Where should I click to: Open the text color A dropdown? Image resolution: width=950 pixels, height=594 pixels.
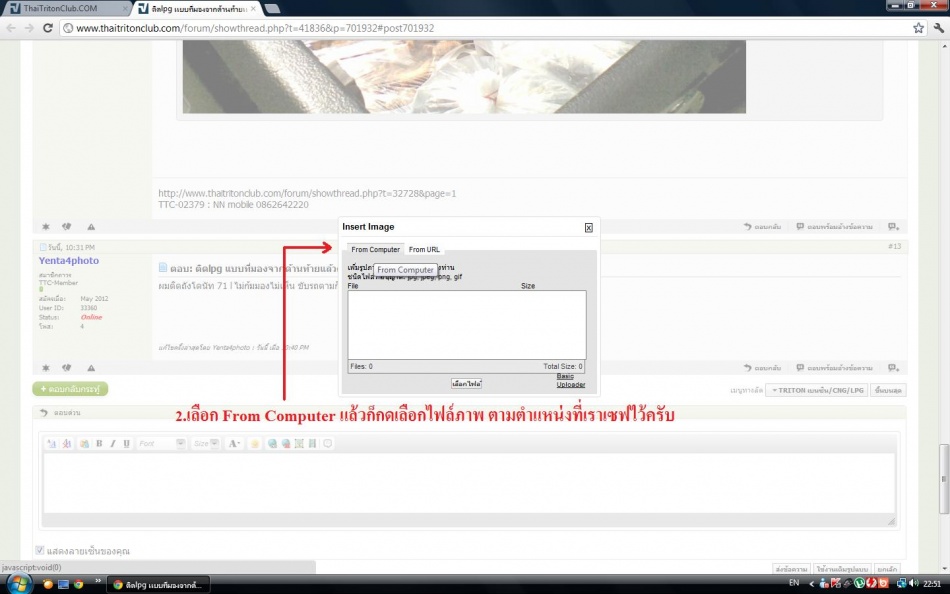[x=234, y=443]
